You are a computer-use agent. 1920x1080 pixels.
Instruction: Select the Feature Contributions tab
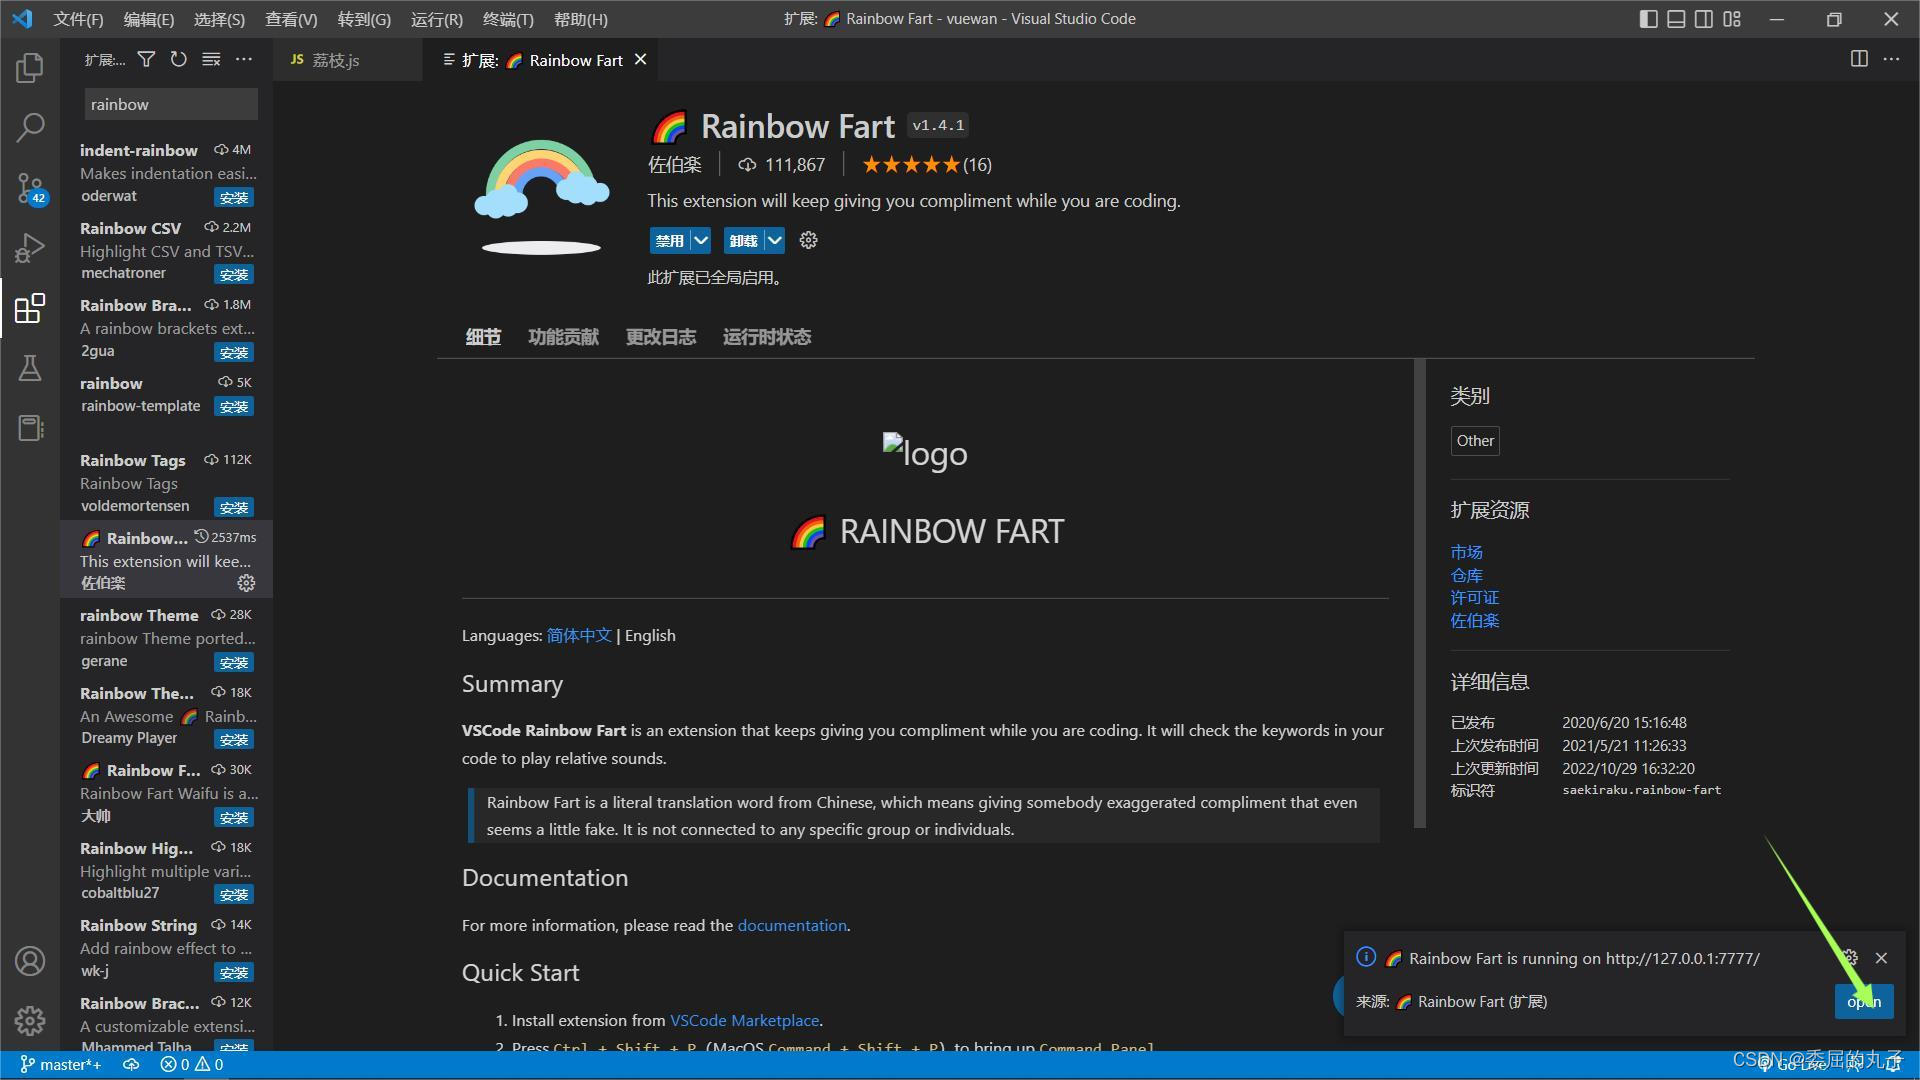pos(563,337)
